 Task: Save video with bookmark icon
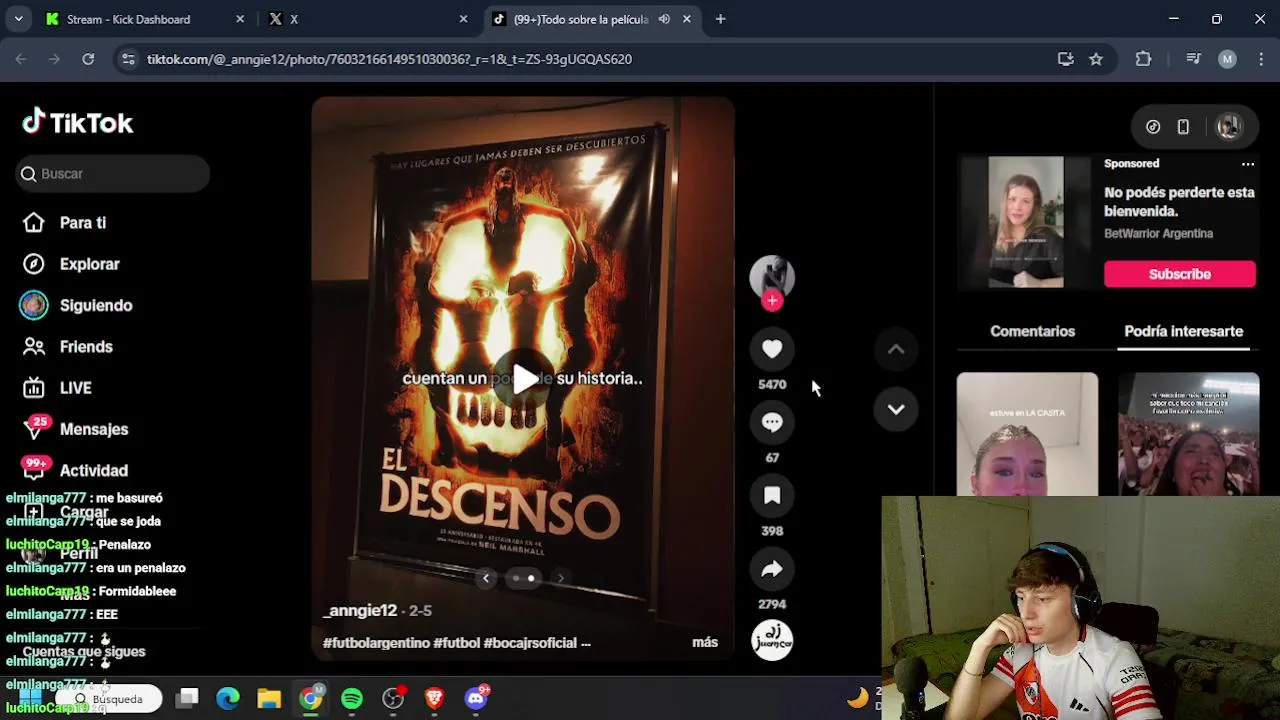[x=772, y=495]
